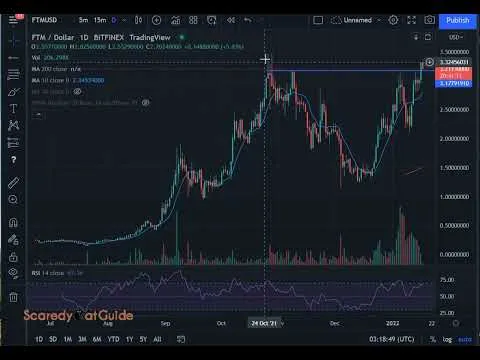Toggle lock all drawing tools

pyautogui.click(x=13, y=257)
